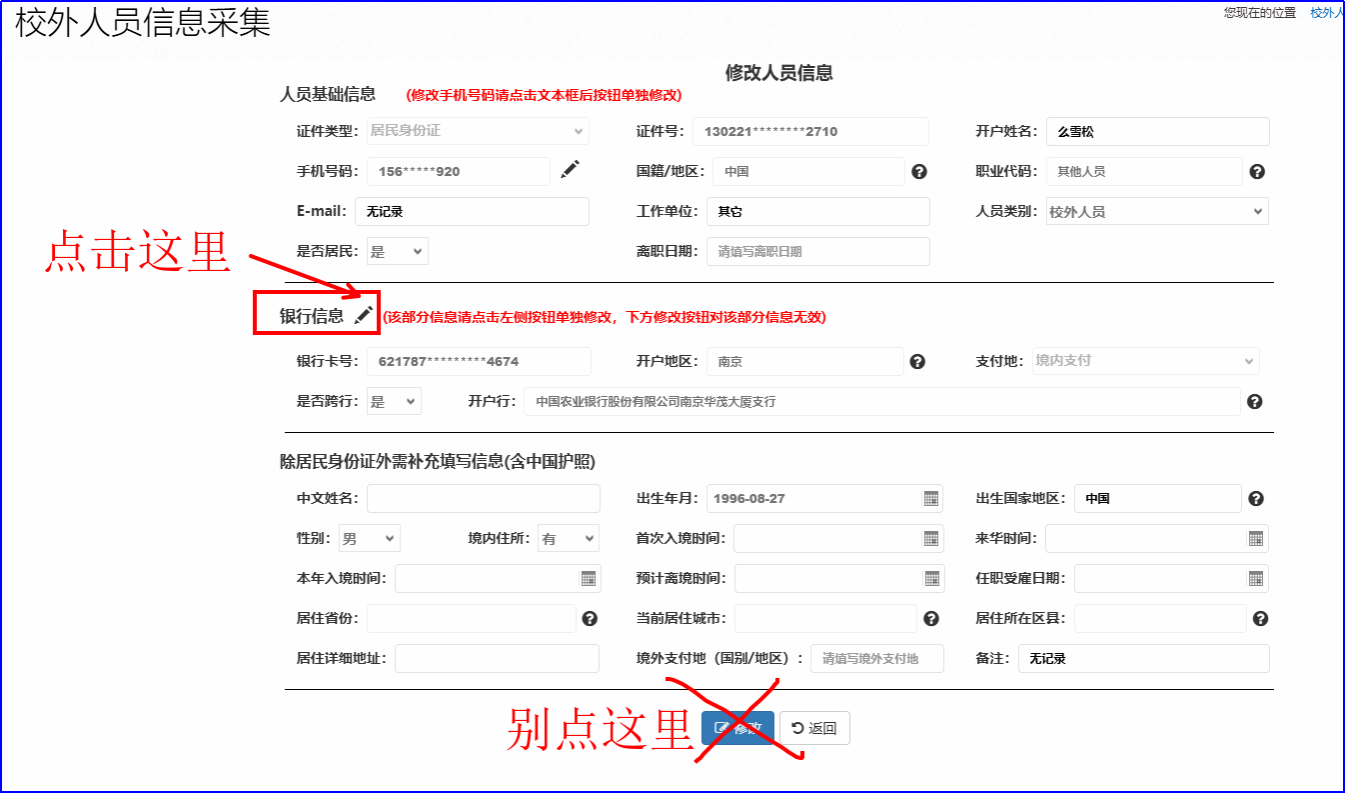Open the 境内住所 dropdown
Screen dimensions: 1346x796
click(x=568, y=539)
